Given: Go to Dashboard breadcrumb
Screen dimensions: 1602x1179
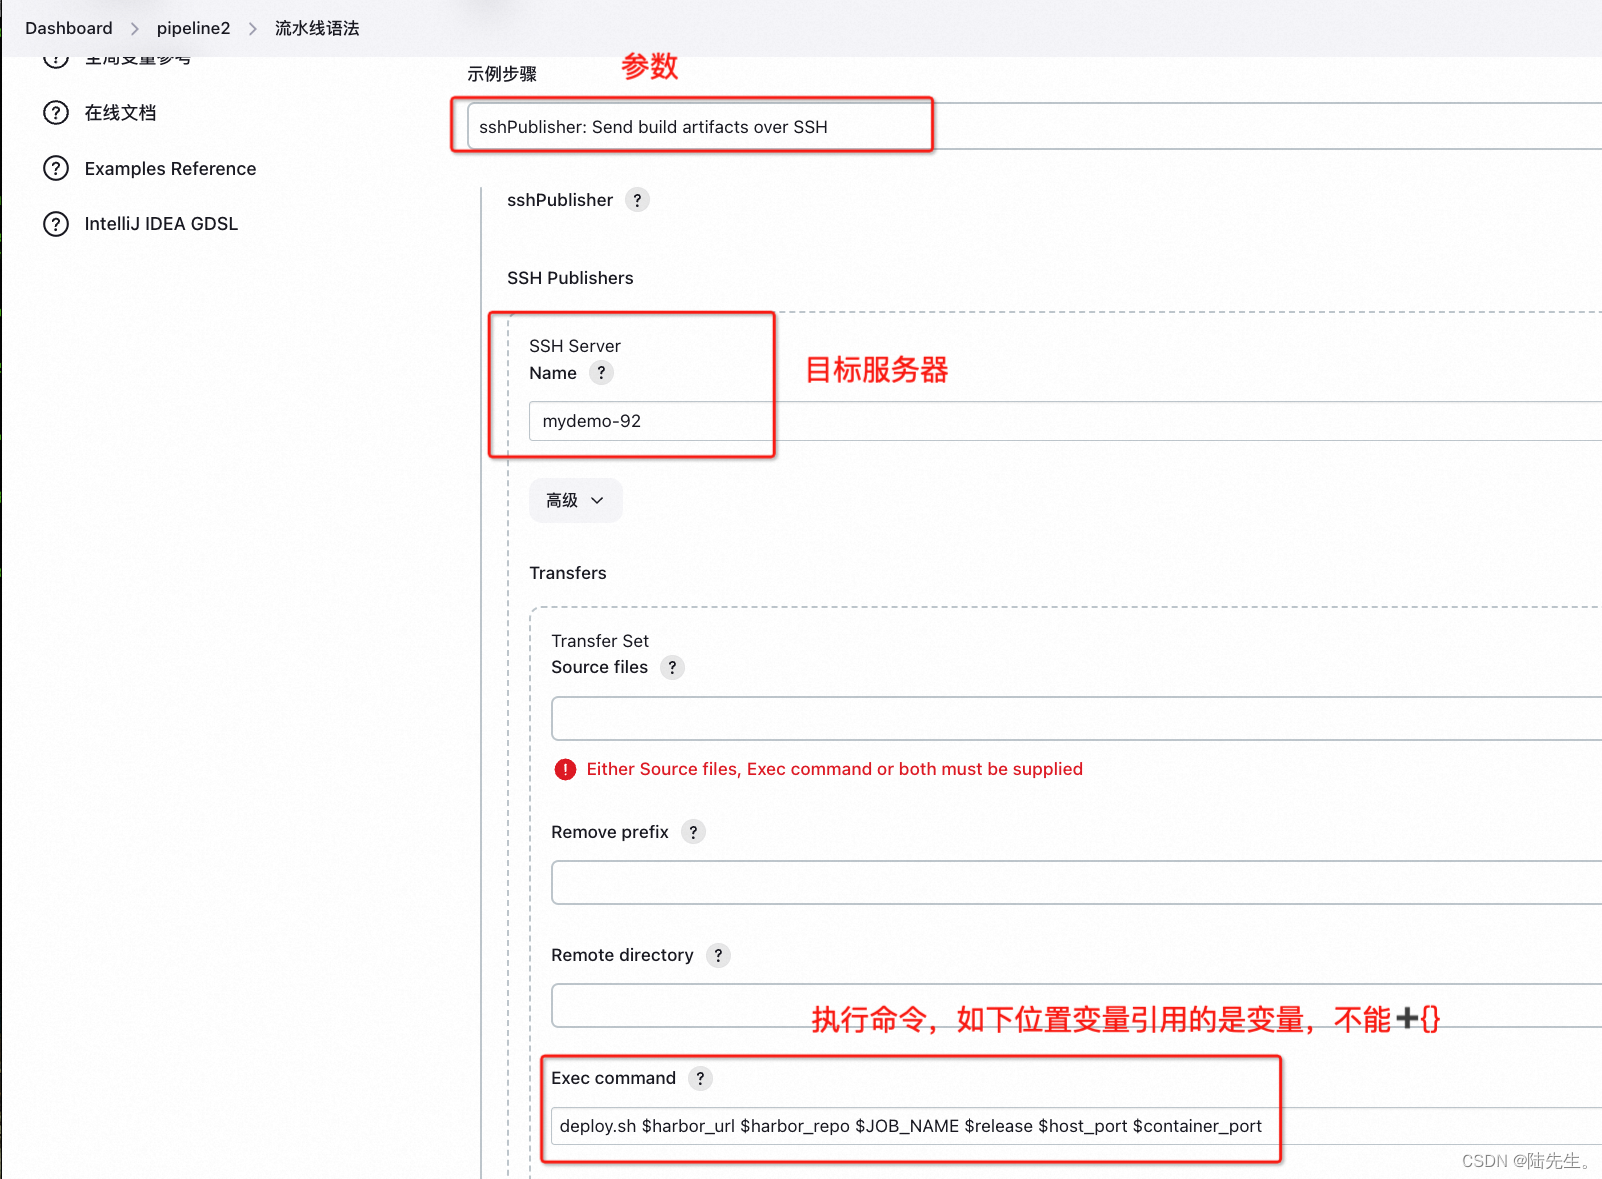Looking at the screenshot, I should tap(69, 28).
